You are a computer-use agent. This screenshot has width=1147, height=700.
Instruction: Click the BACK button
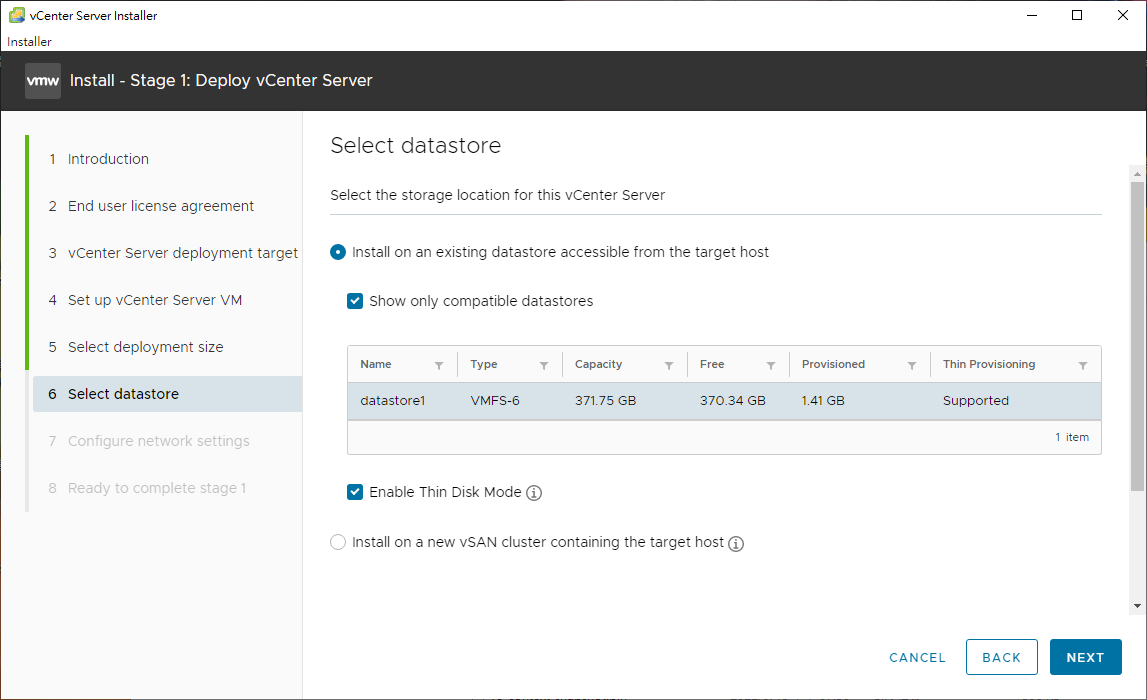pyautogui.click(x=1001, y=657)
